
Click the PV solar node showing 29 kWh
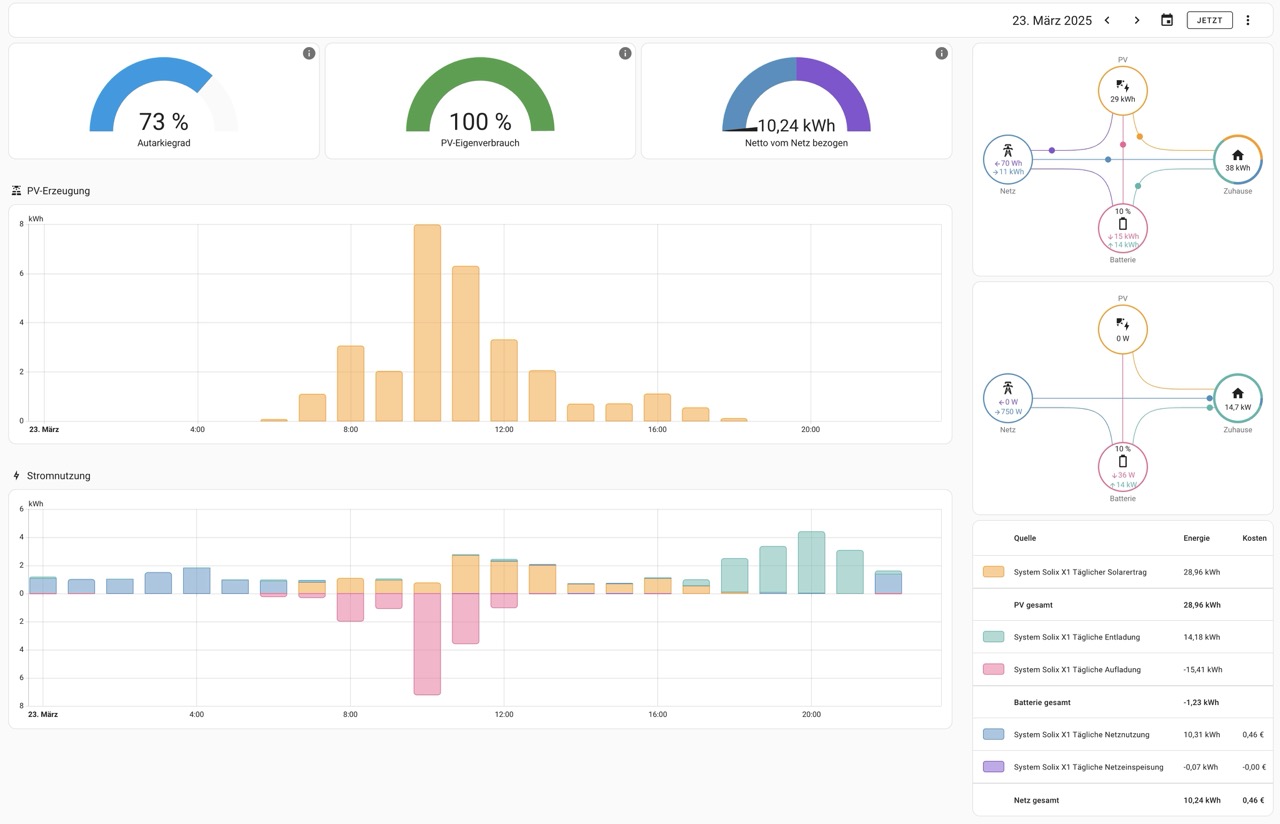1122,91
